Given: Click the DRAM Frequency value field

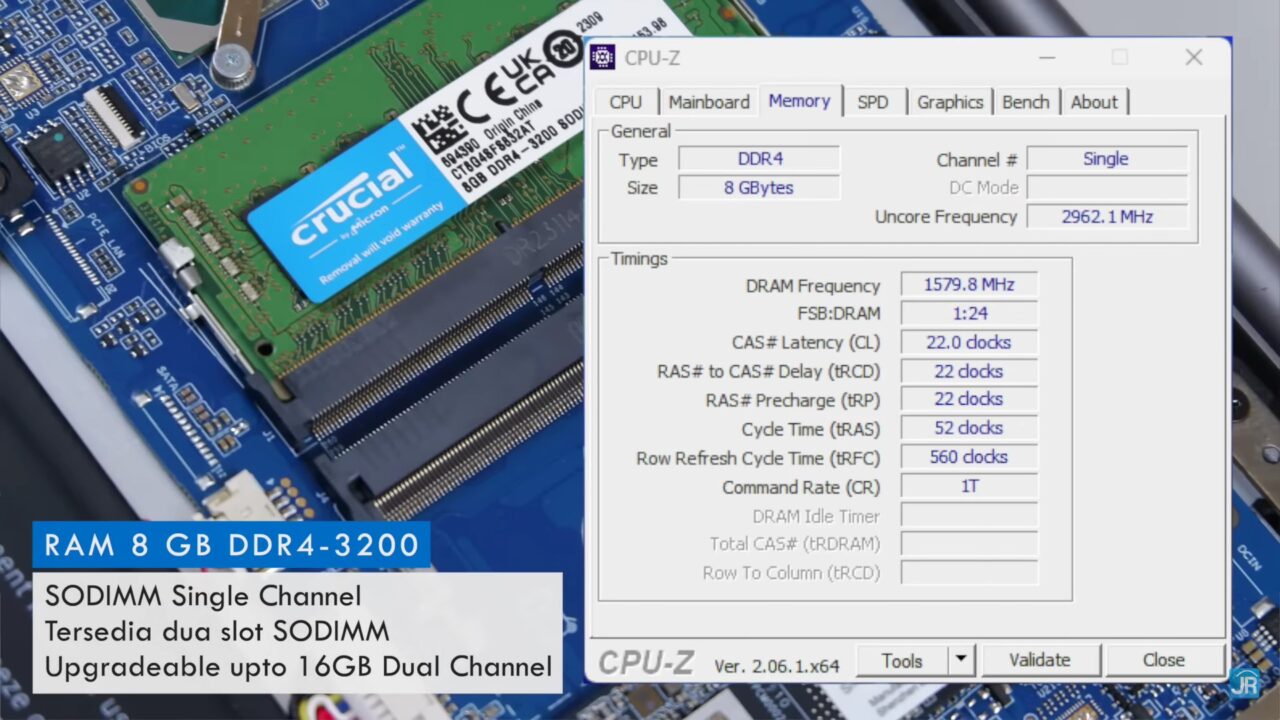Looking at the screenshot, I should tap(968, 285).
